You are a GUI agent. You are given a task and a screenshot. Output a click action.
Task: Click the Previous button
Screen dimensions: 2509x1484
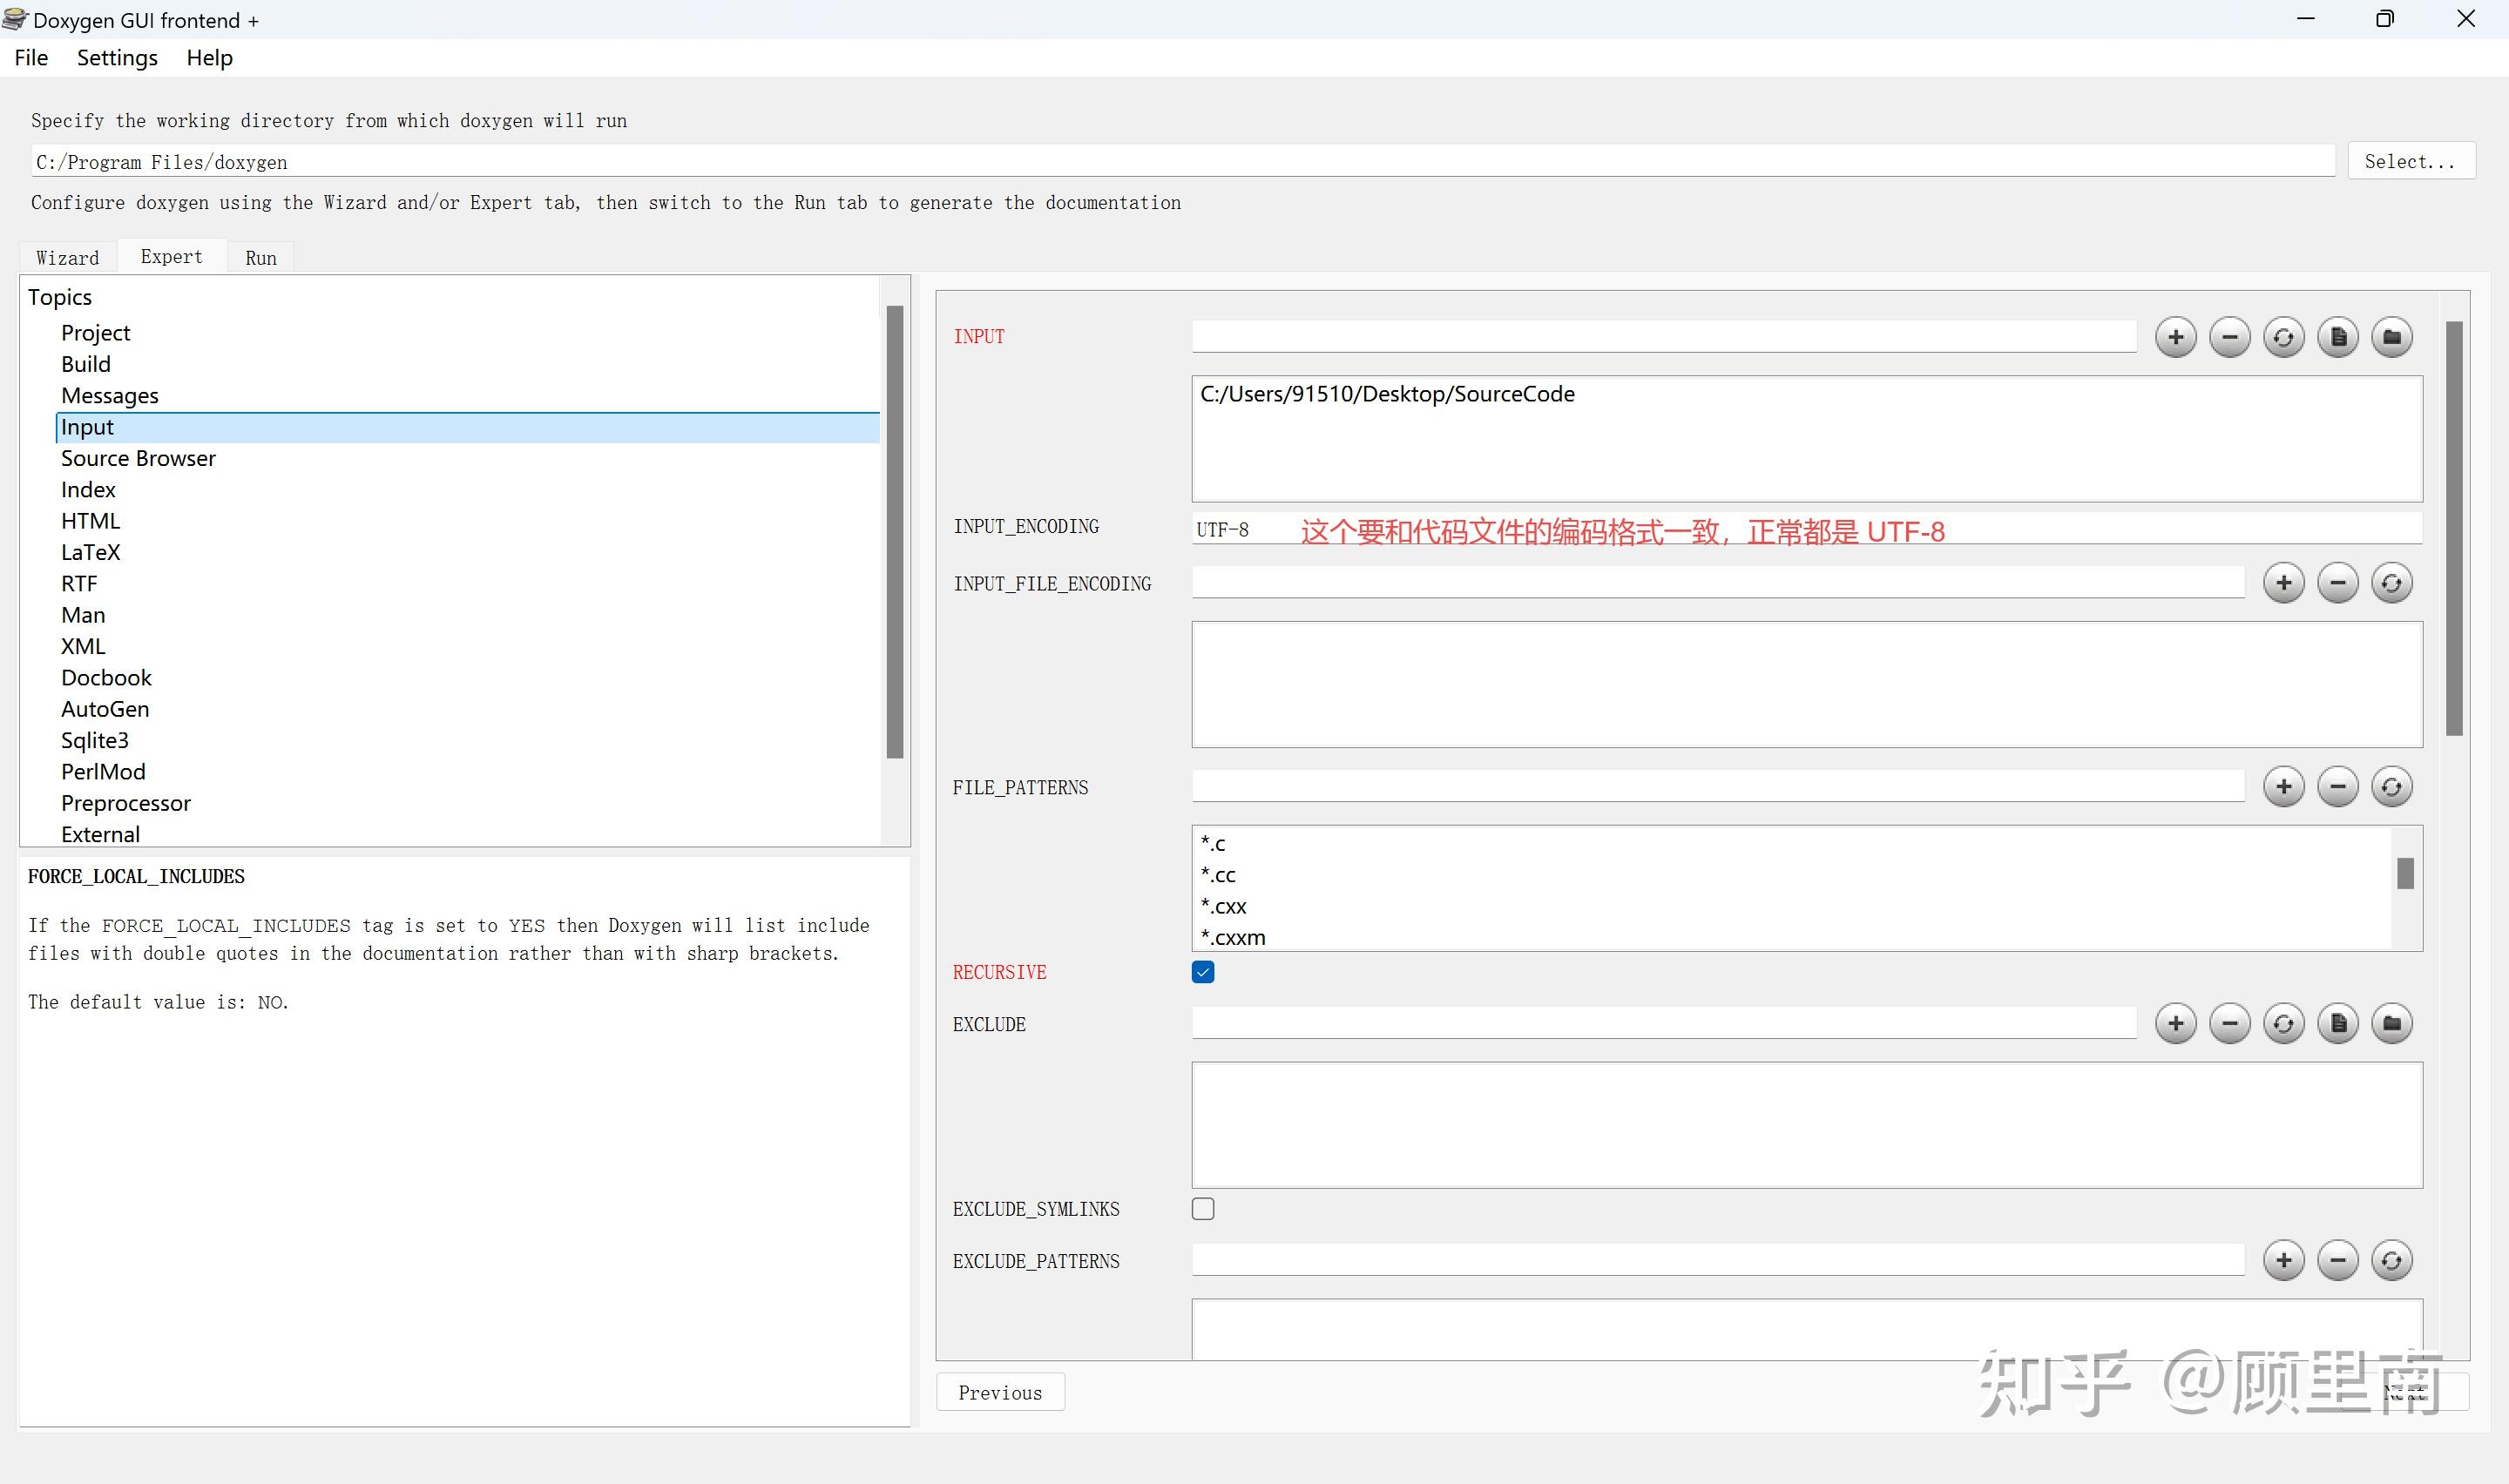coord(1000,1392)
